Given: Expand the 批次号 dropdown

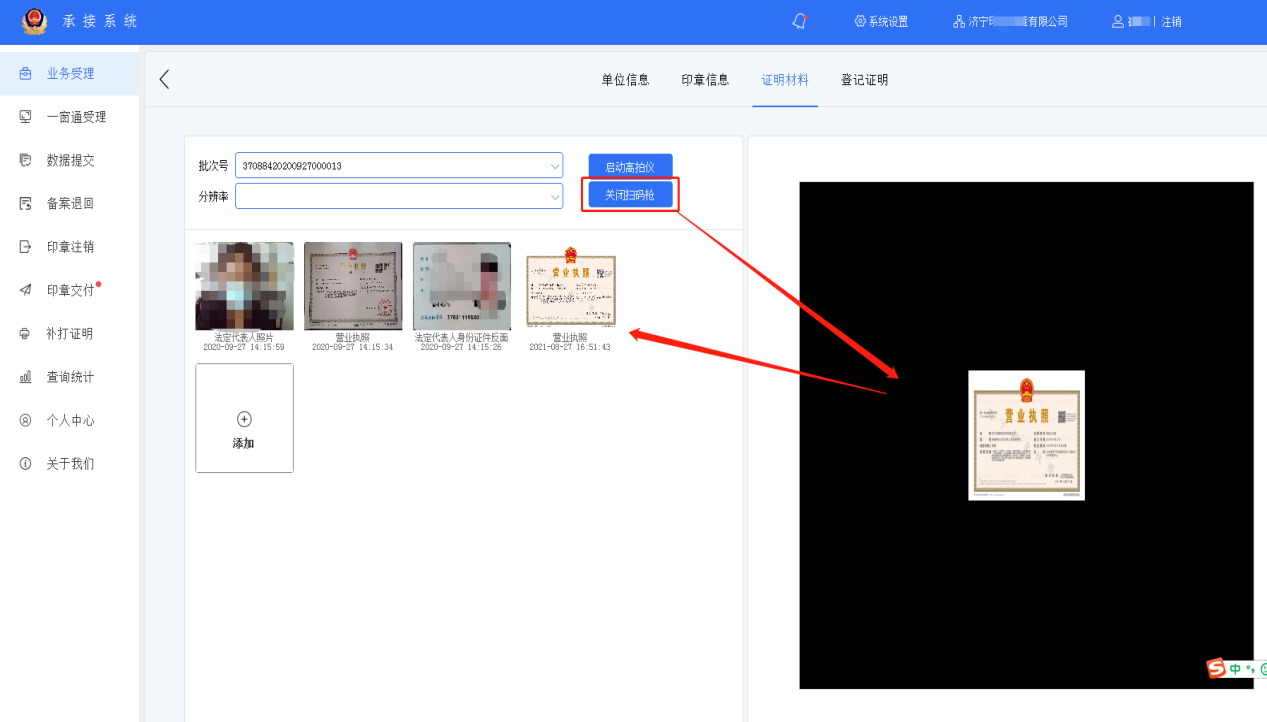Looking at the screenshot, I should 555,166.
